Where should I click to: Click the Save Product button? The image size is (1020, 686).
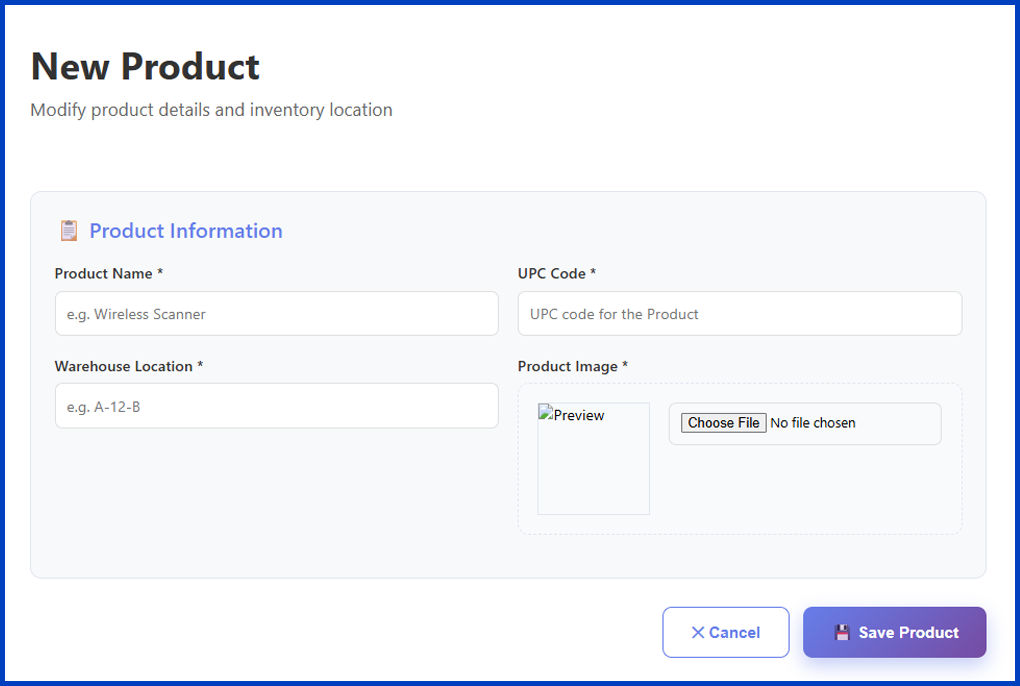[x=894, y=632]
